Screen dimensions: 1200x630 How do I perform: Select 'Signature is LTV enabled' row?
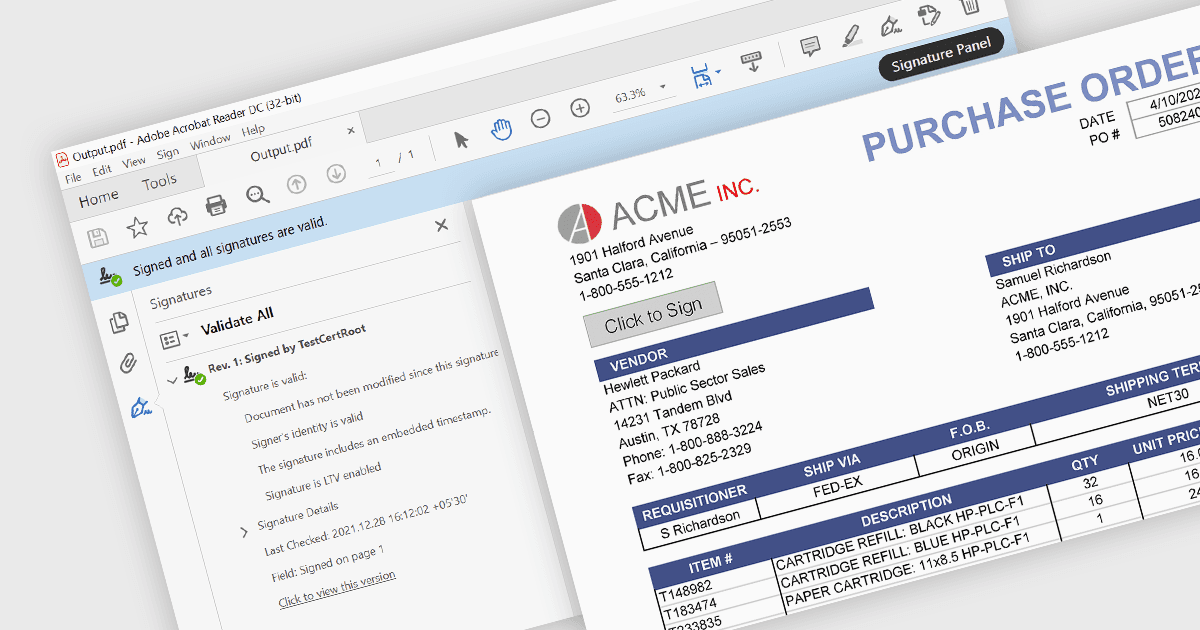[x=323, y=481]
